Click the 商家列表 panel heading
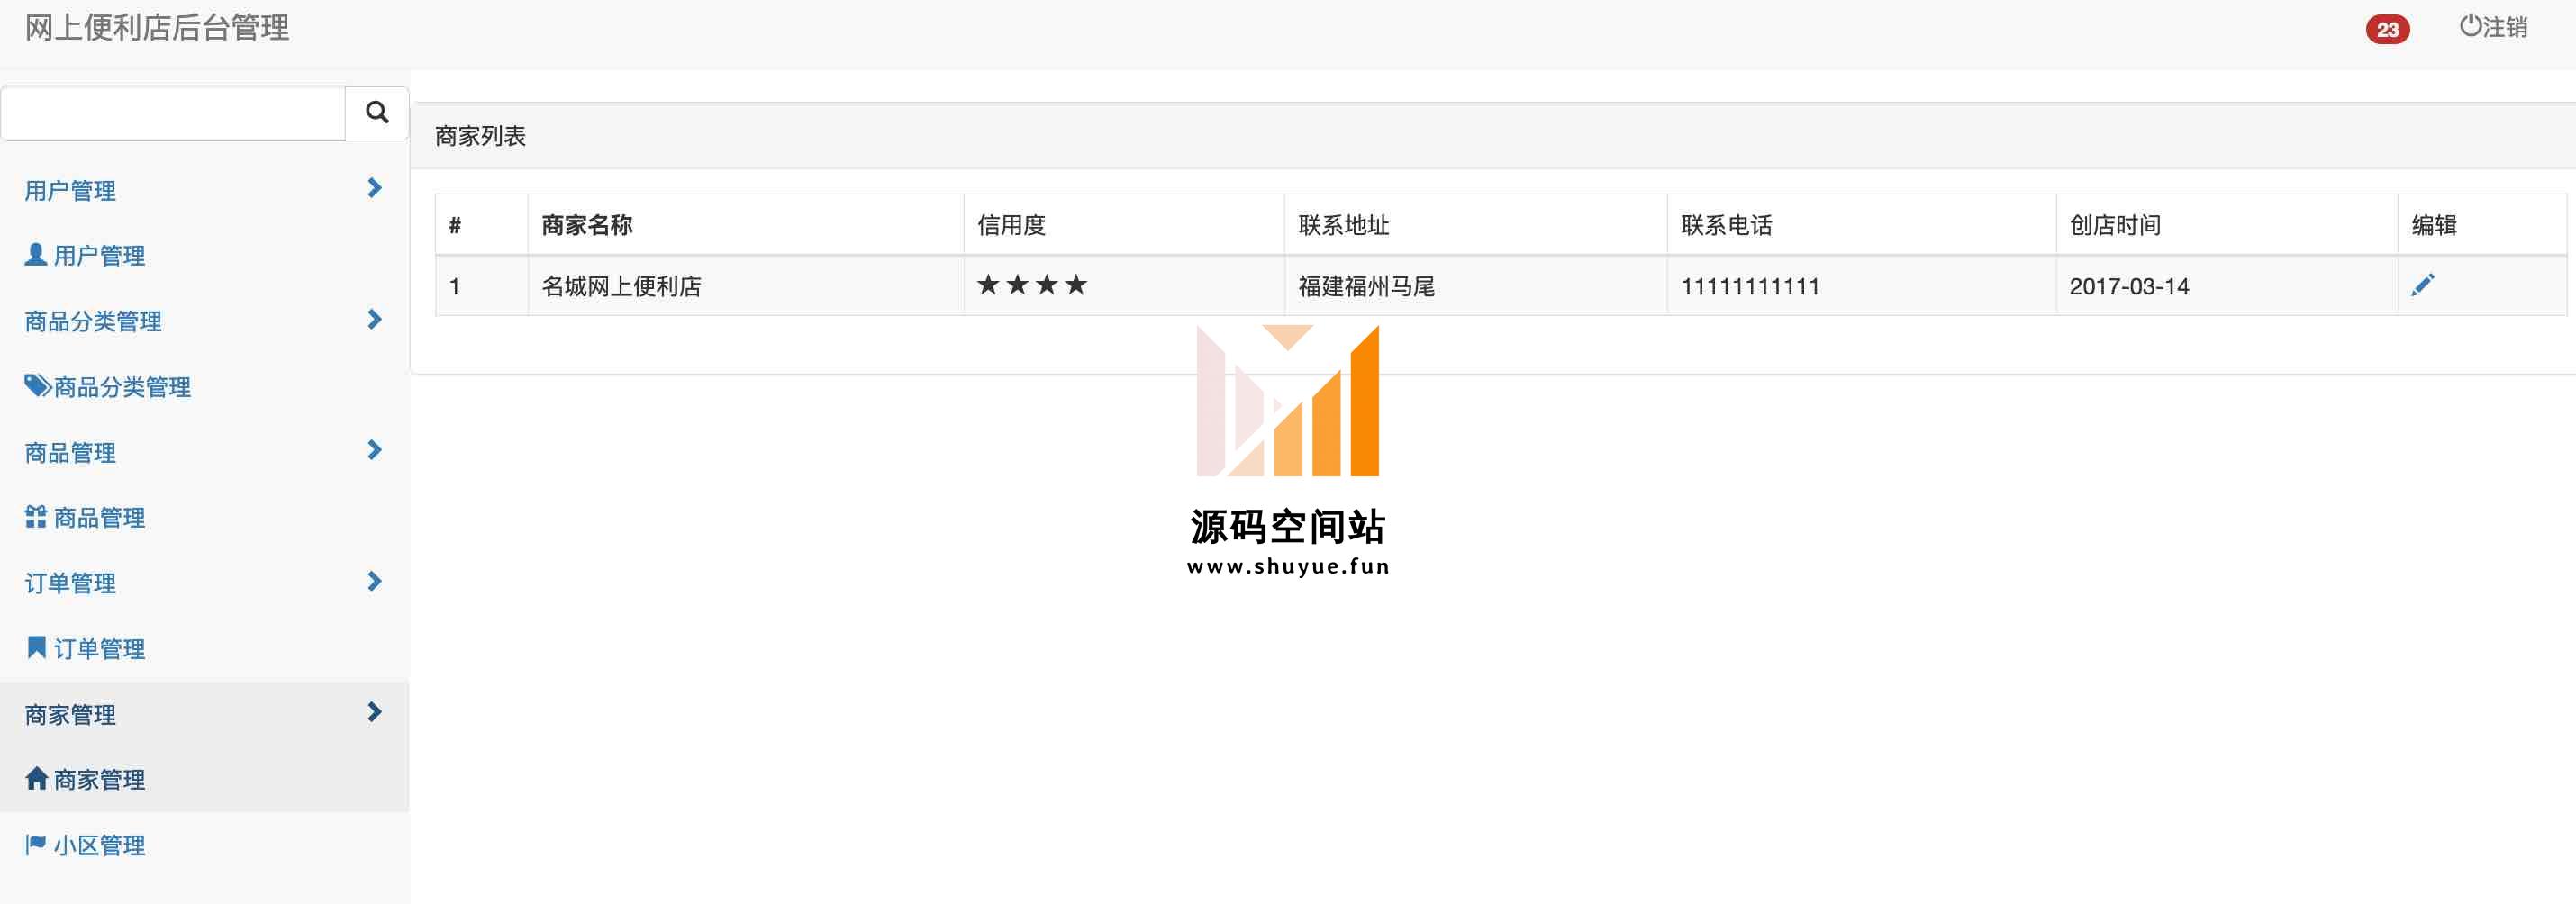This screenshot has height=904, width=2576. [480, 136]
